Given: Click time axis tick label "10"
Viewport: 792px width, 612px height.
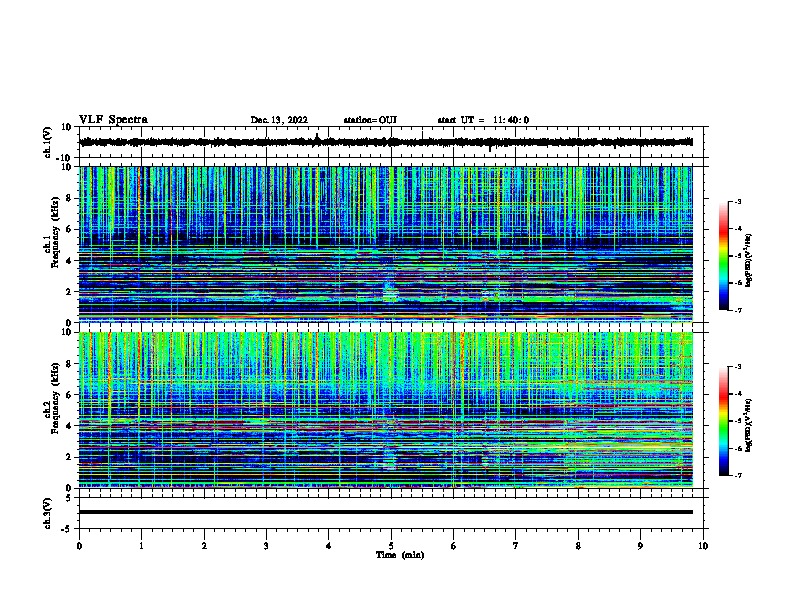Looking at the screenshot, I should pos(703,546).
